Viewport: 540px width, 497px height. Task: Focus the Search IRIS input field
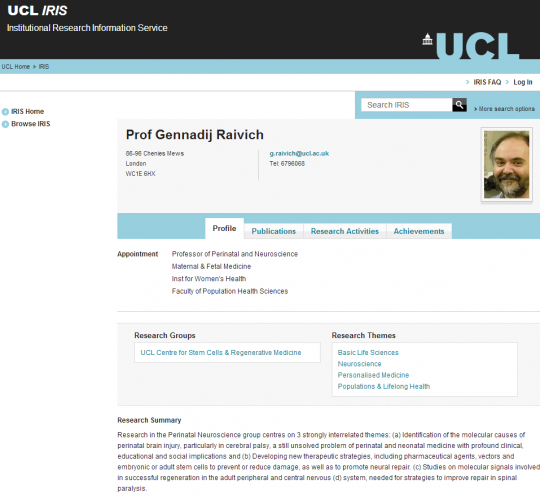coord(407,105)
